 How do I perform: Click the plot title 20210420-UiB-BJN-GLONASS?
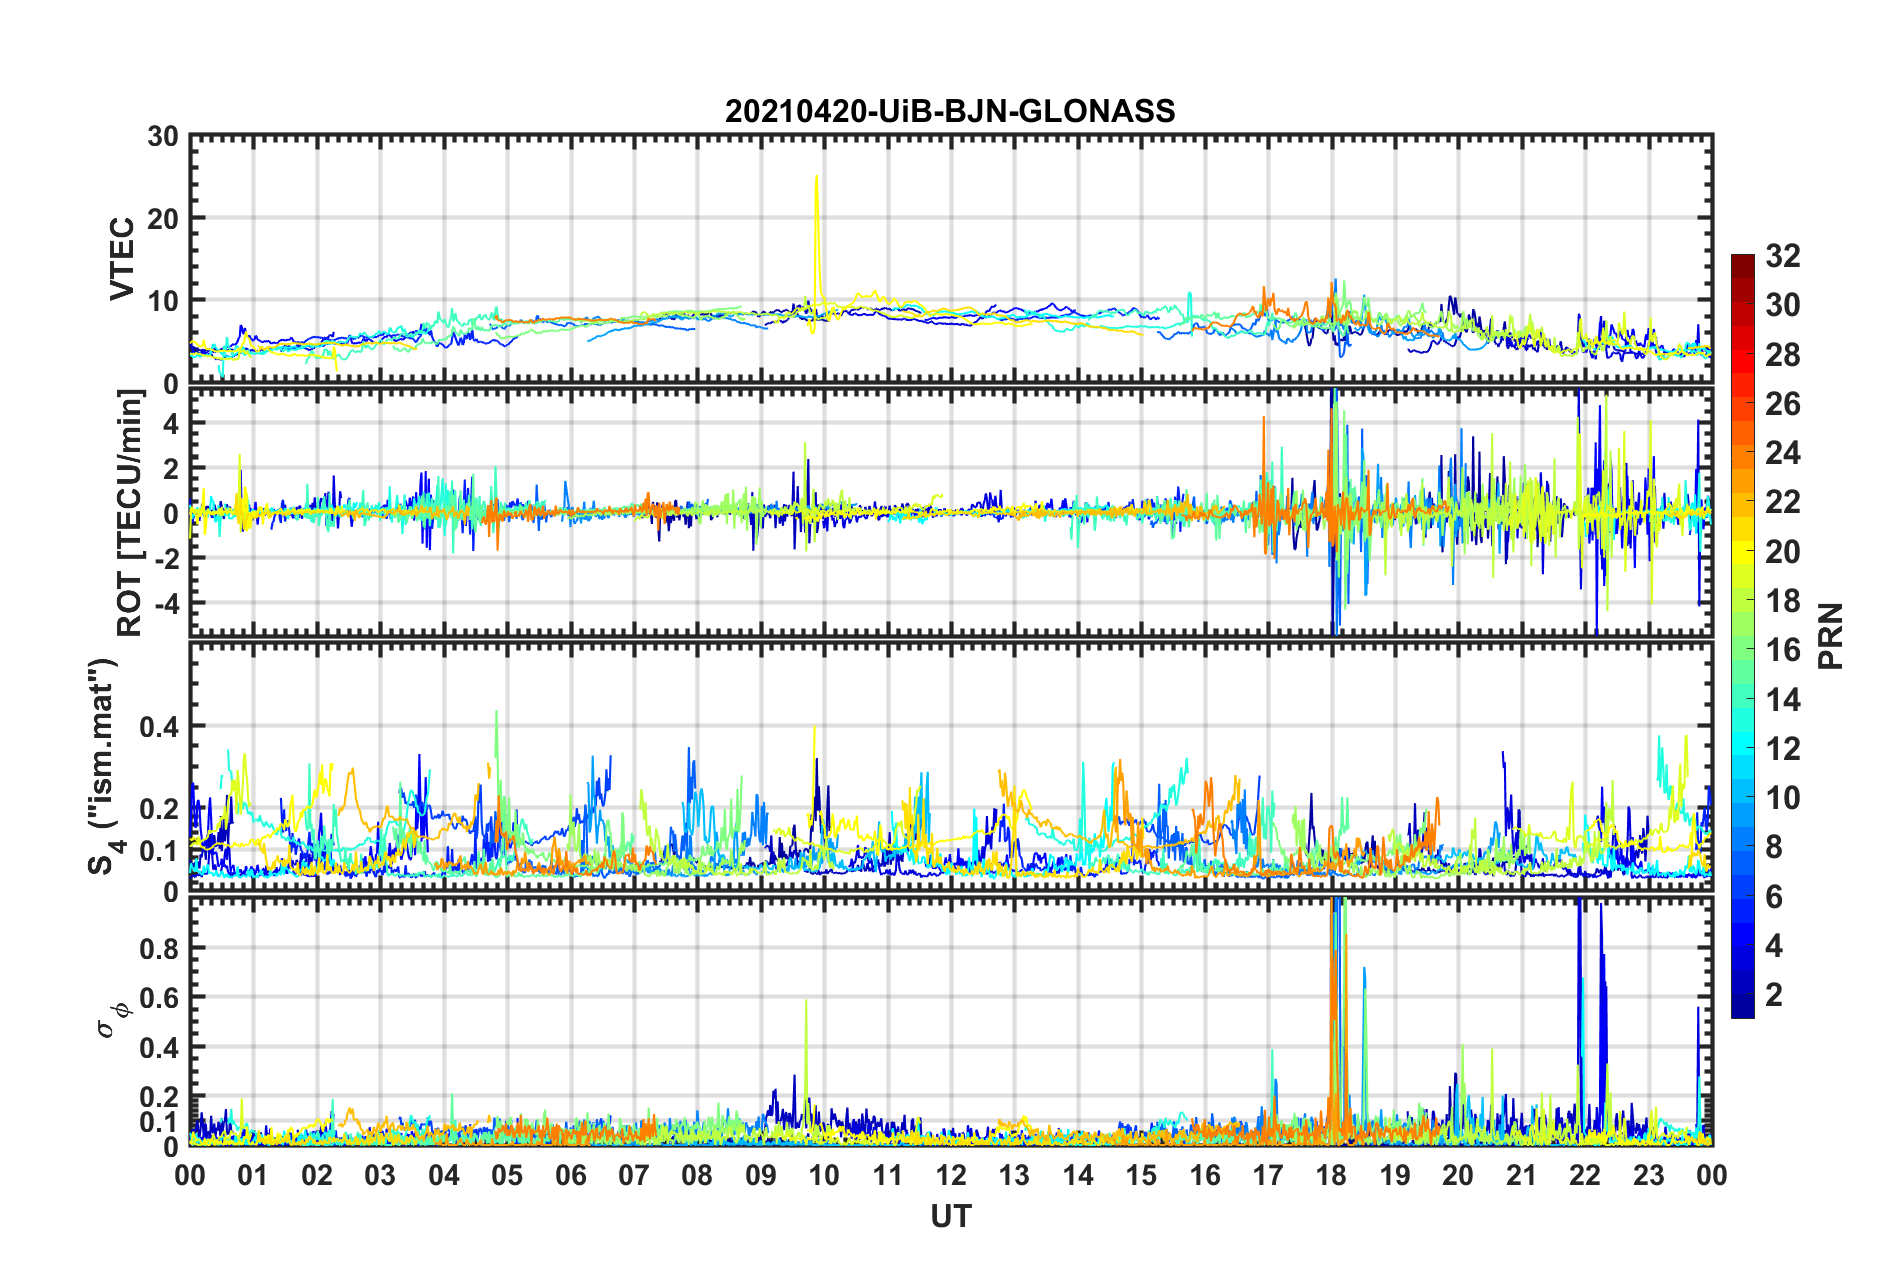click(x=950, y=110)
